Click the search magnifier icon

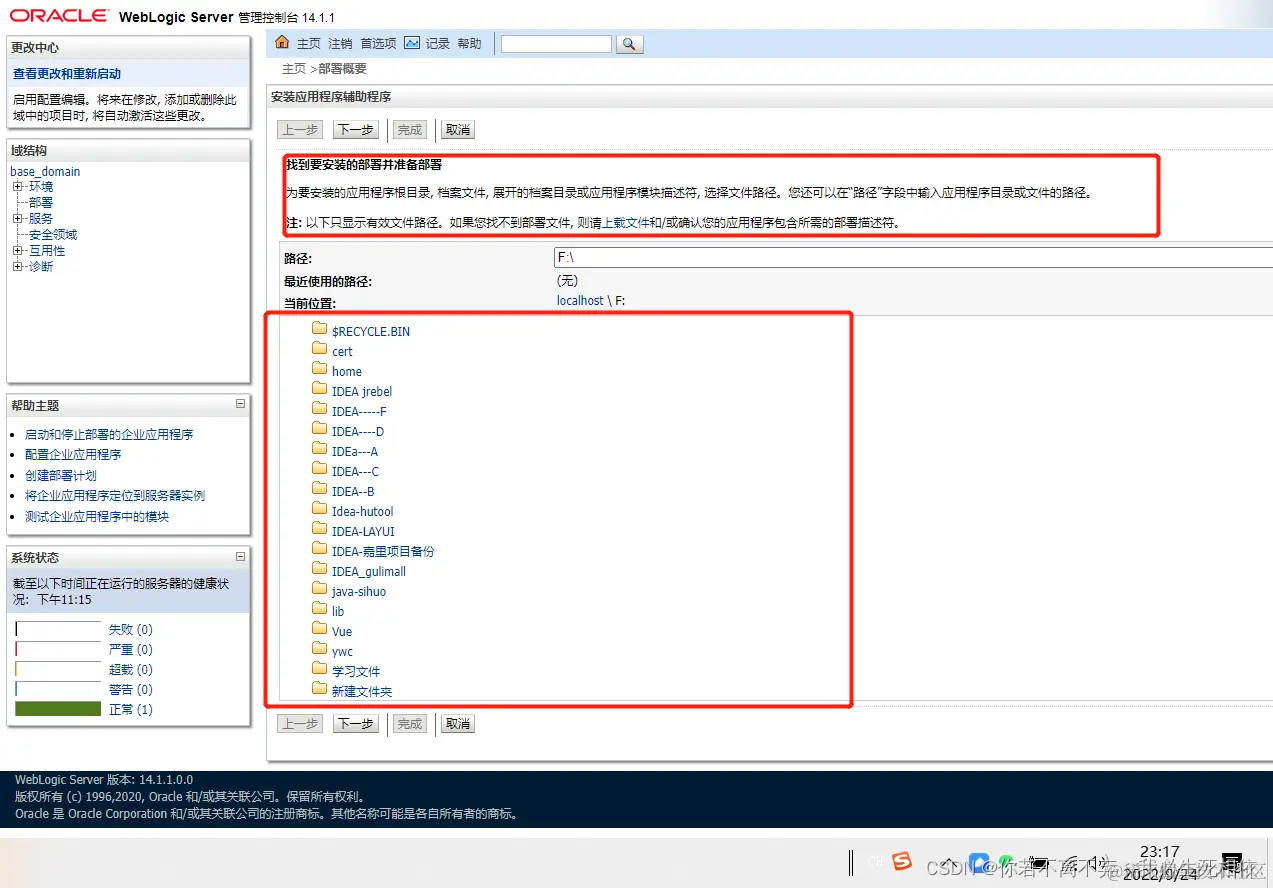628,43
